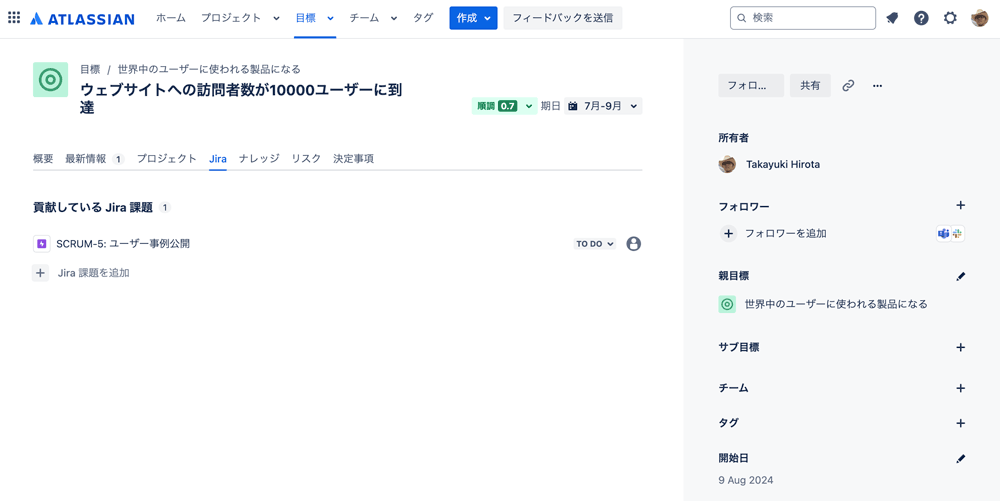Click the round plus beside フォロワーを追加
The height and width of the screenshot is (501, 1000).
click(728, 233)
